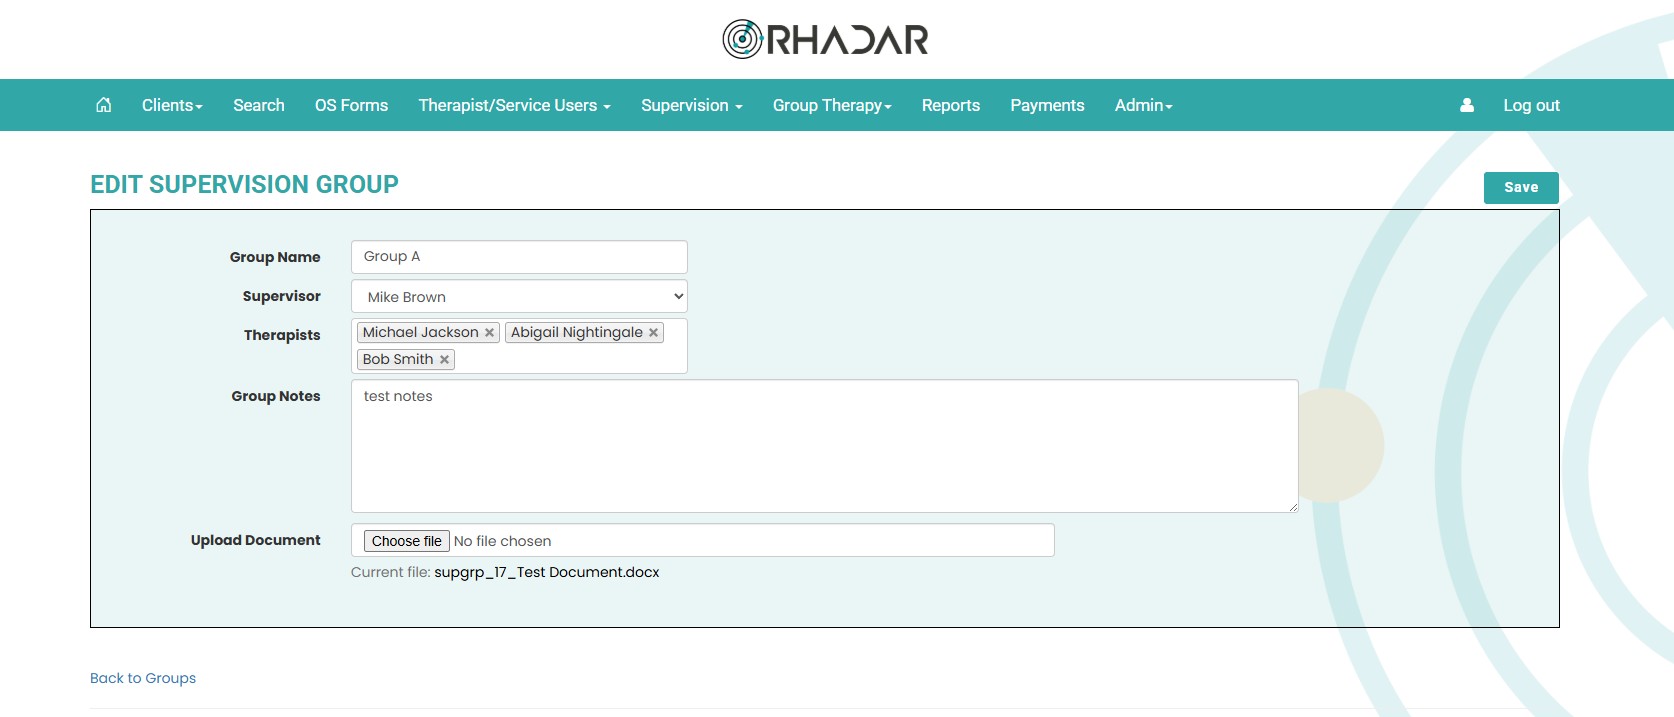Open the Supervisor select box

(x=519, y=296)
